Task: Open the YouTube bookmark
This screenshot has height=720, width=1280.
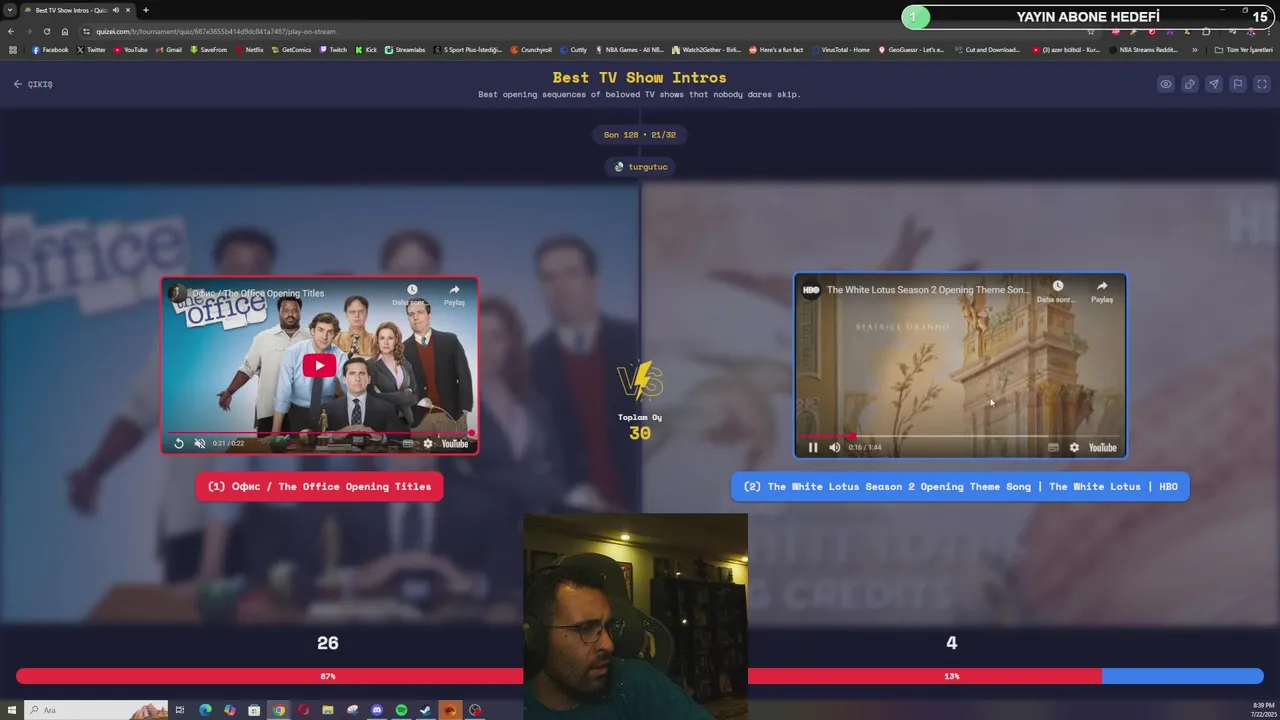Action: (x=130, y=50)
